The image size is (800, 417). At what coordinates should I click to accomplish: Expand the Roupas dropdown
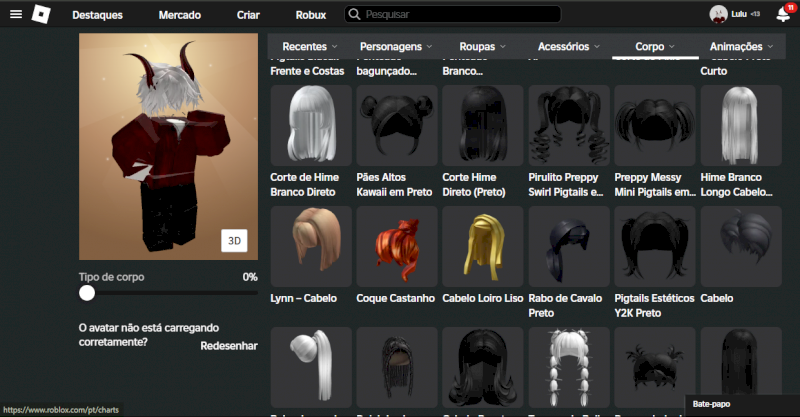click(x=482, y=46)
